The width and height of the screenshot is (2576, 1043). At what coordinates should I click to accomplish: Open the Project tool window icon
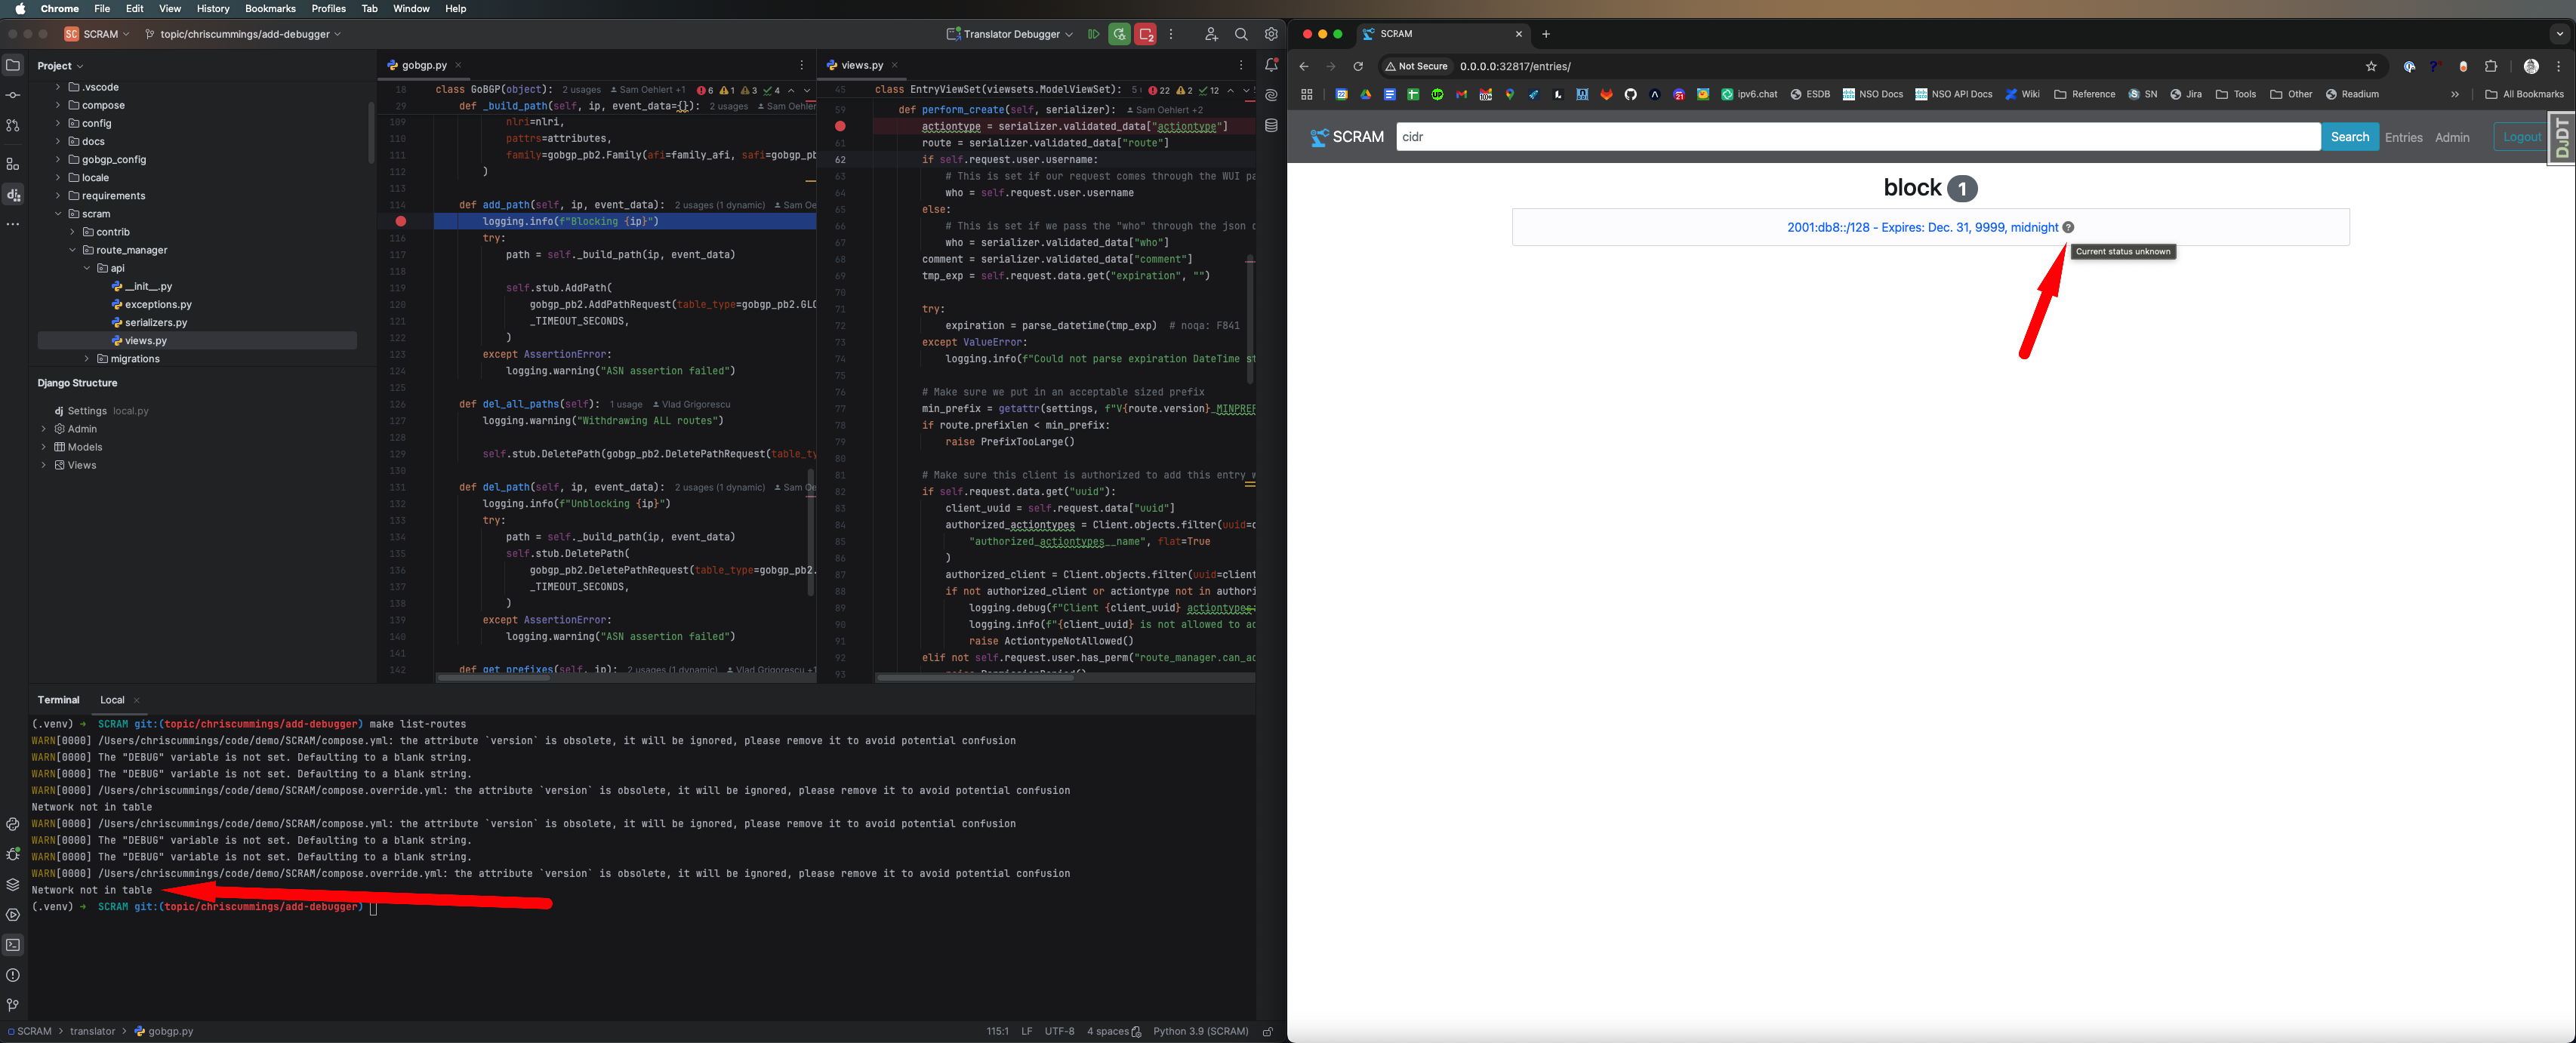click(x=13, y=65)
